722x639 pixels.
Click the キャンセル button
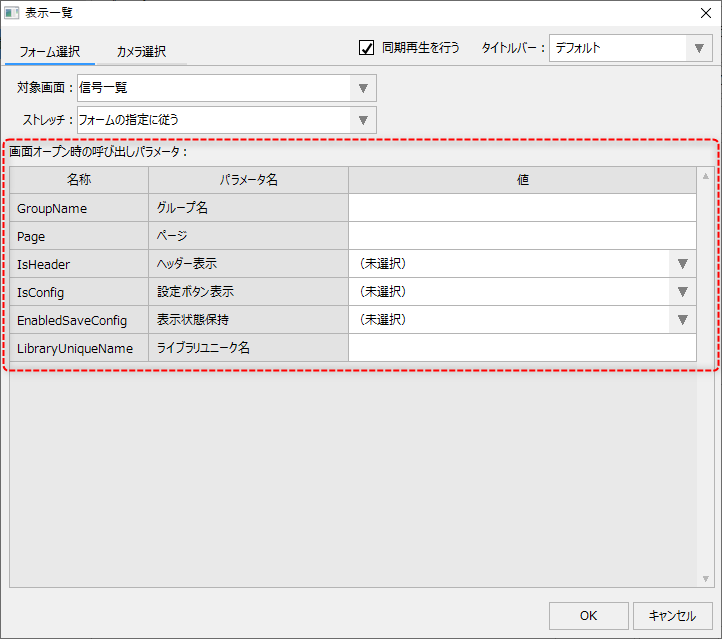coord(672,616)
